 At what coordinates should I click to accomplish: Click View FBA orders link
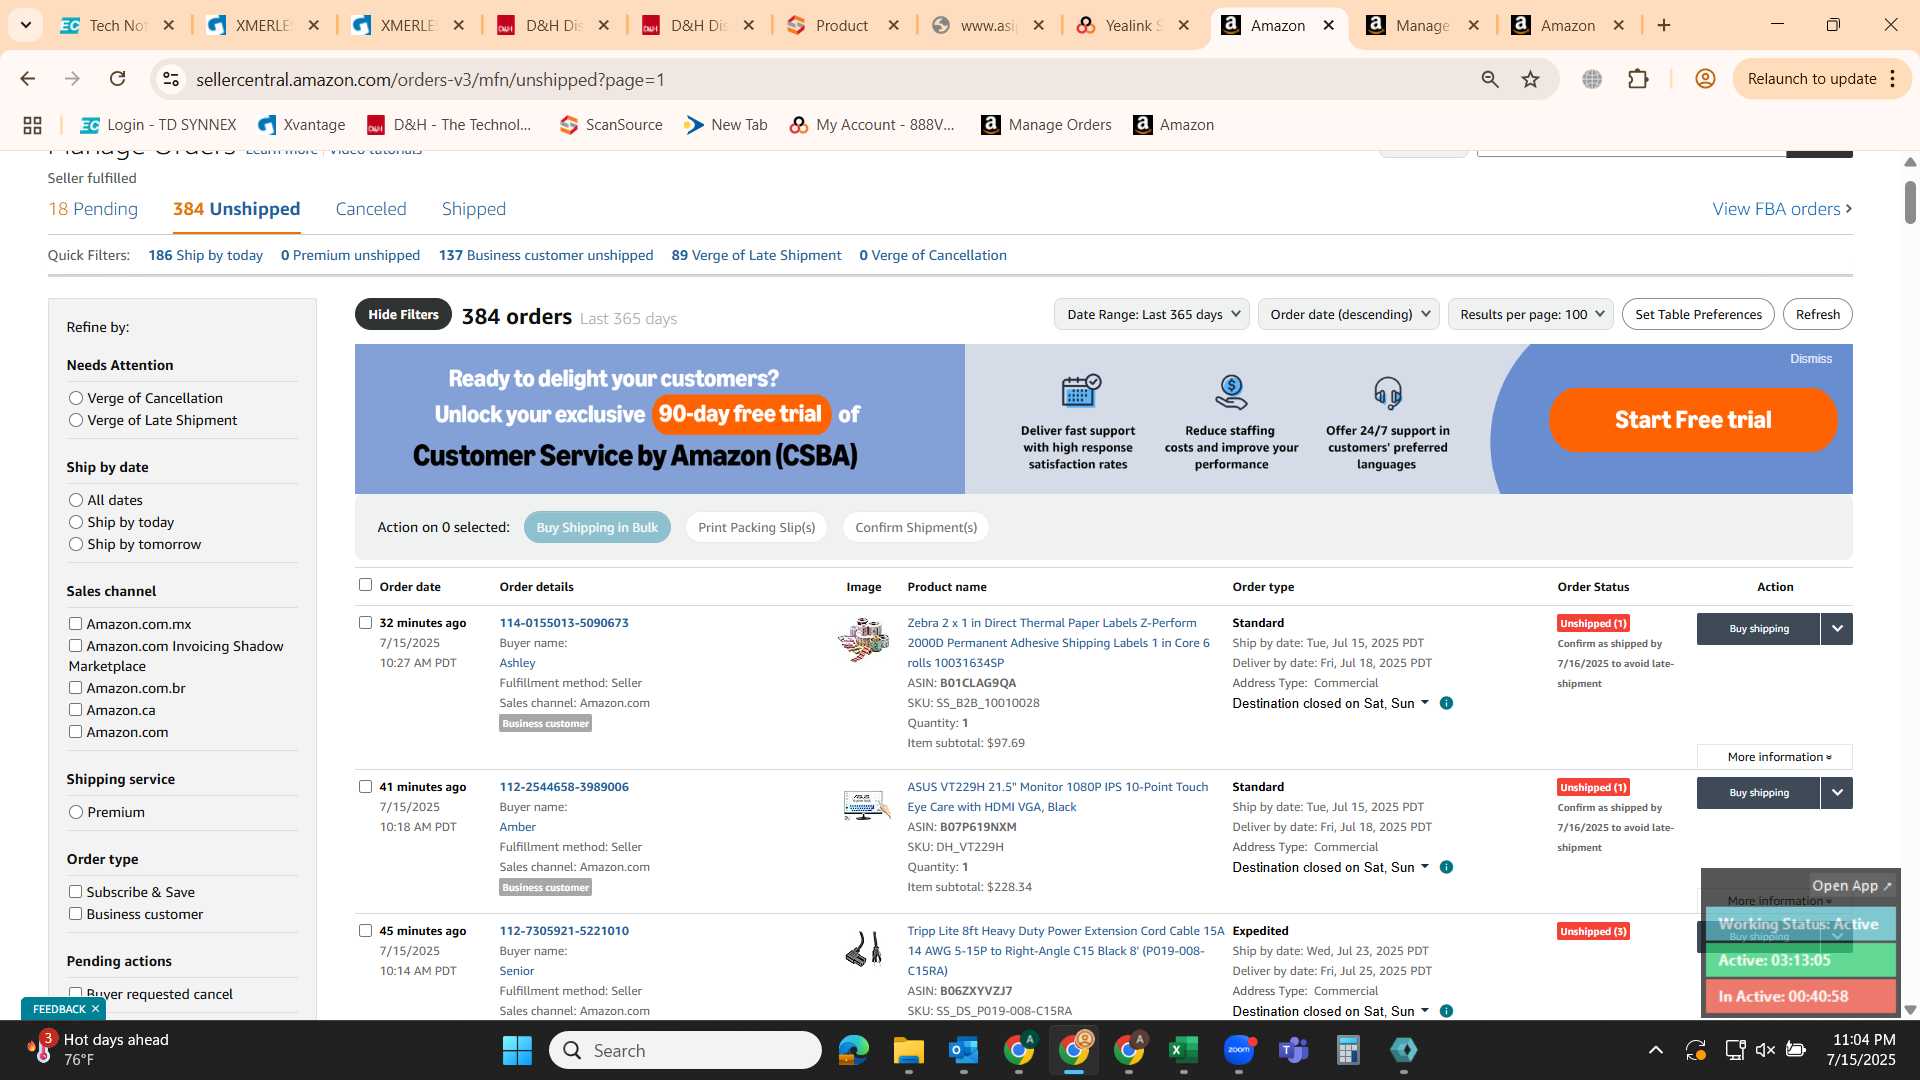click(1782, 209)
